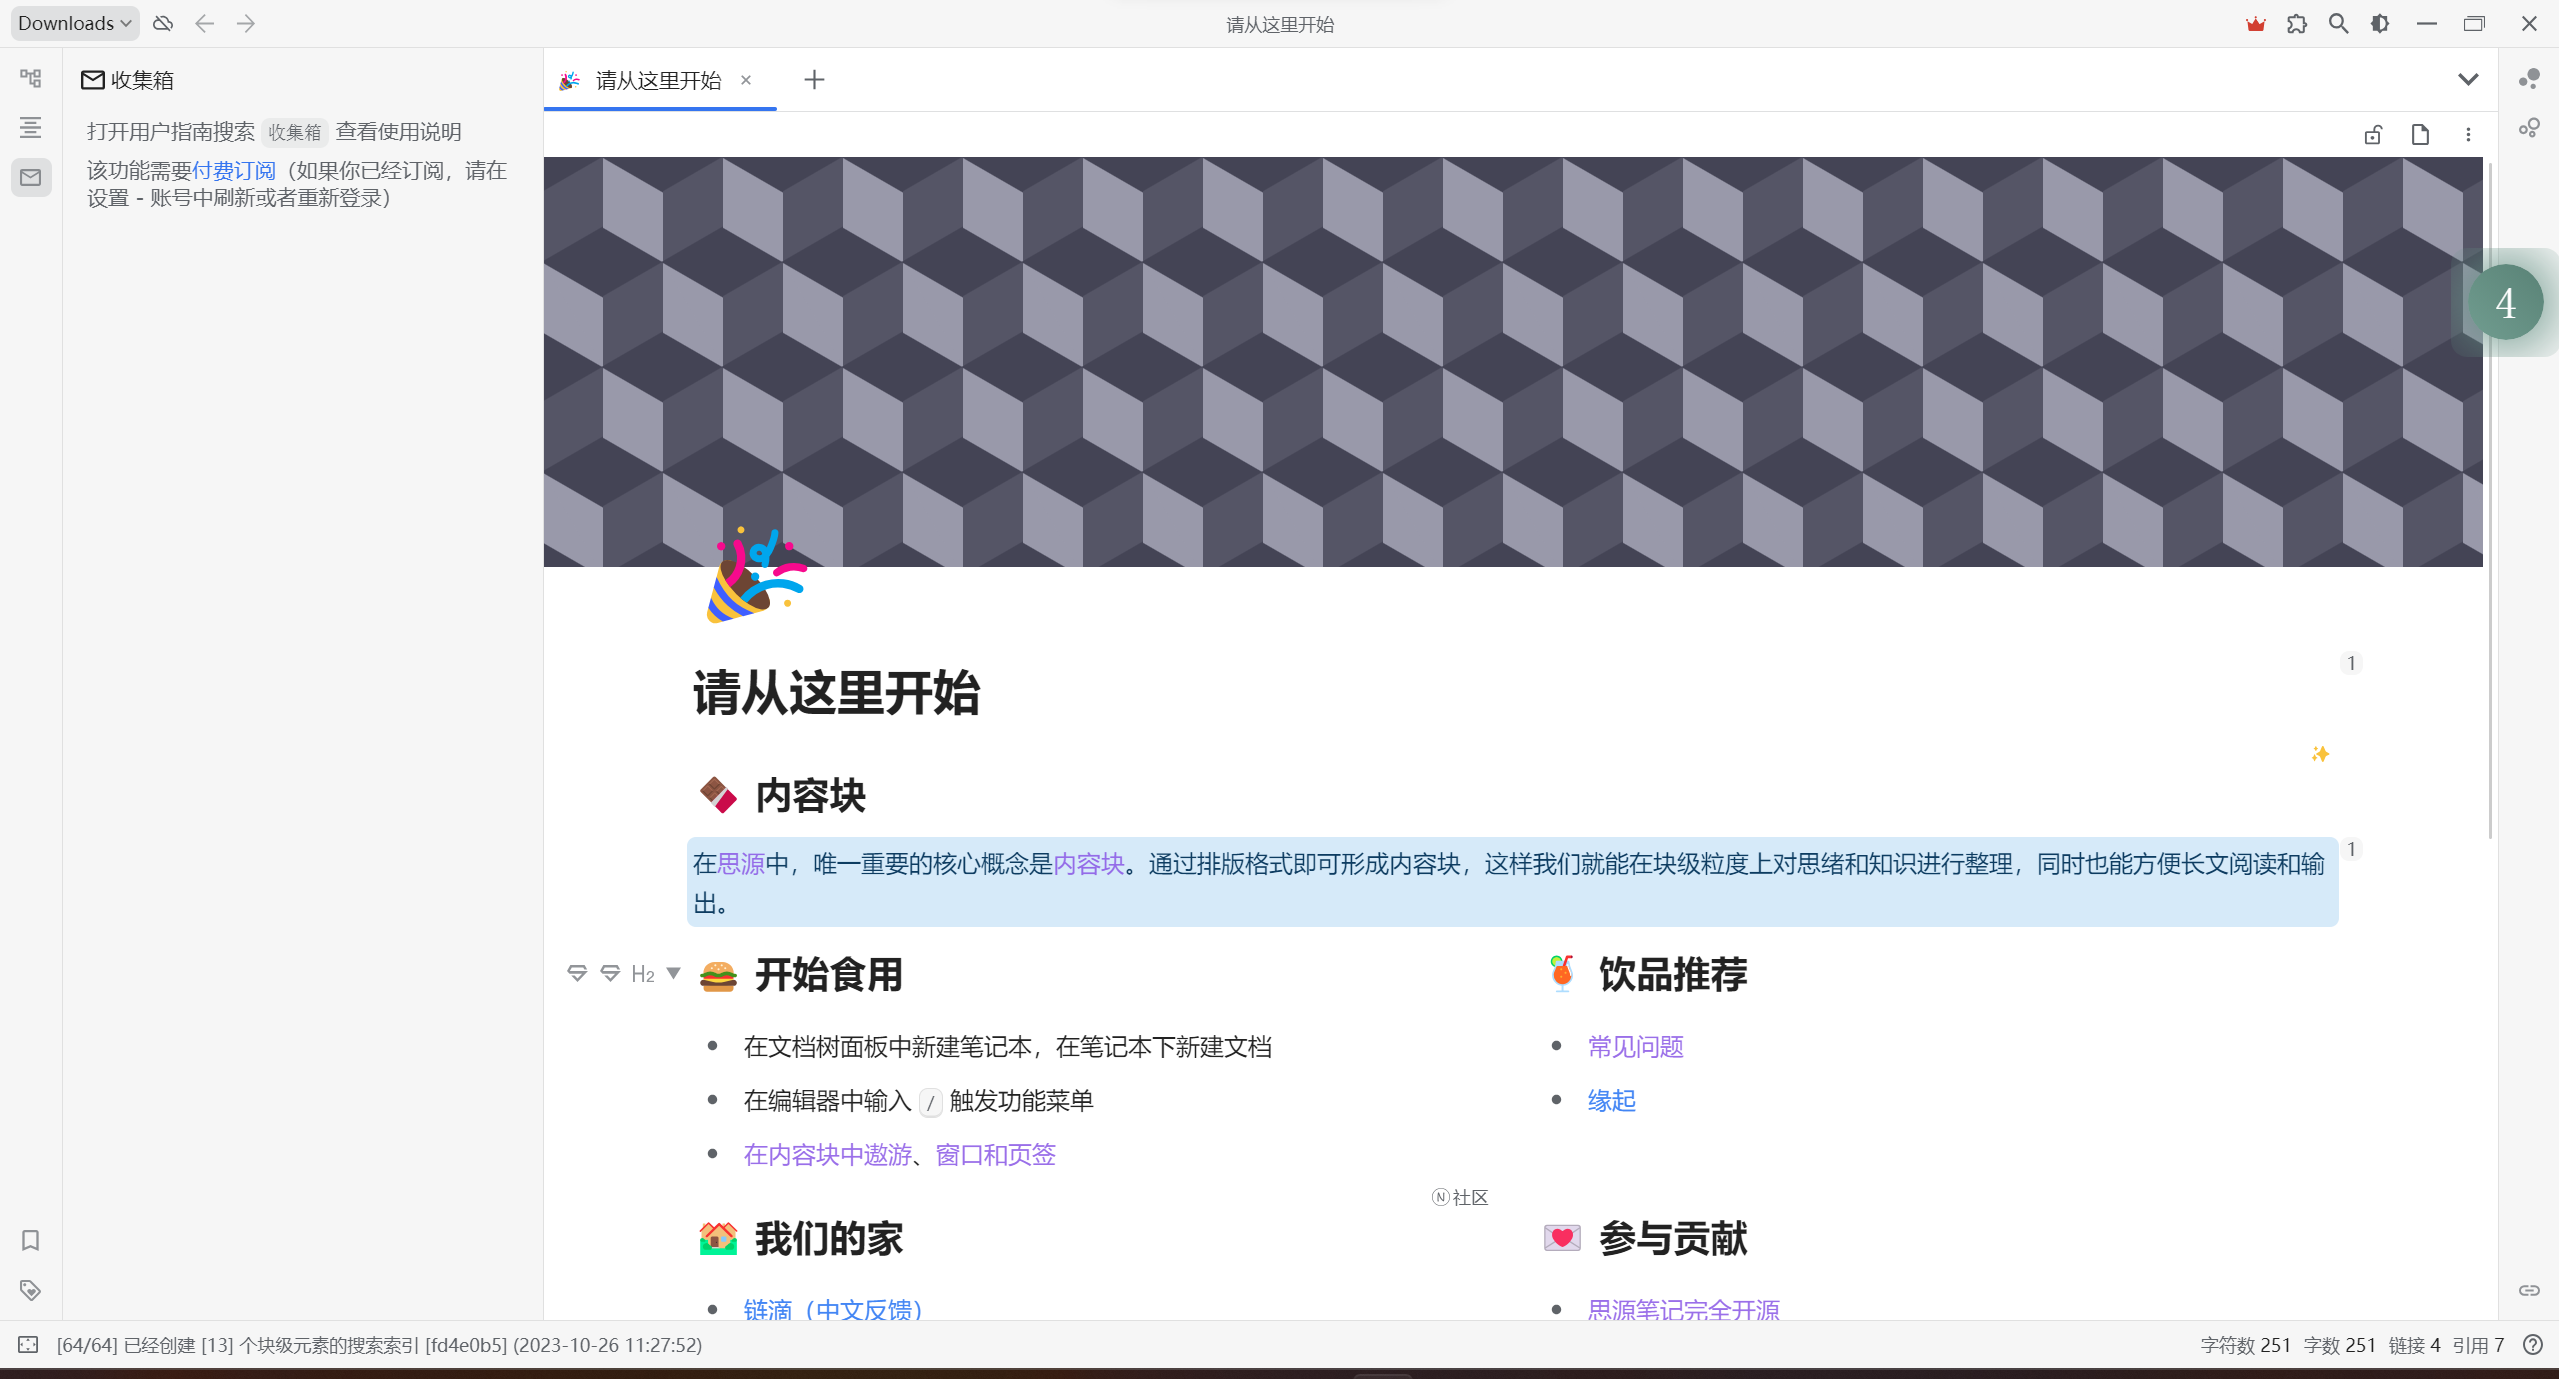
Task: Open the tags panel icon
Action: click(x=30, y=1290)
